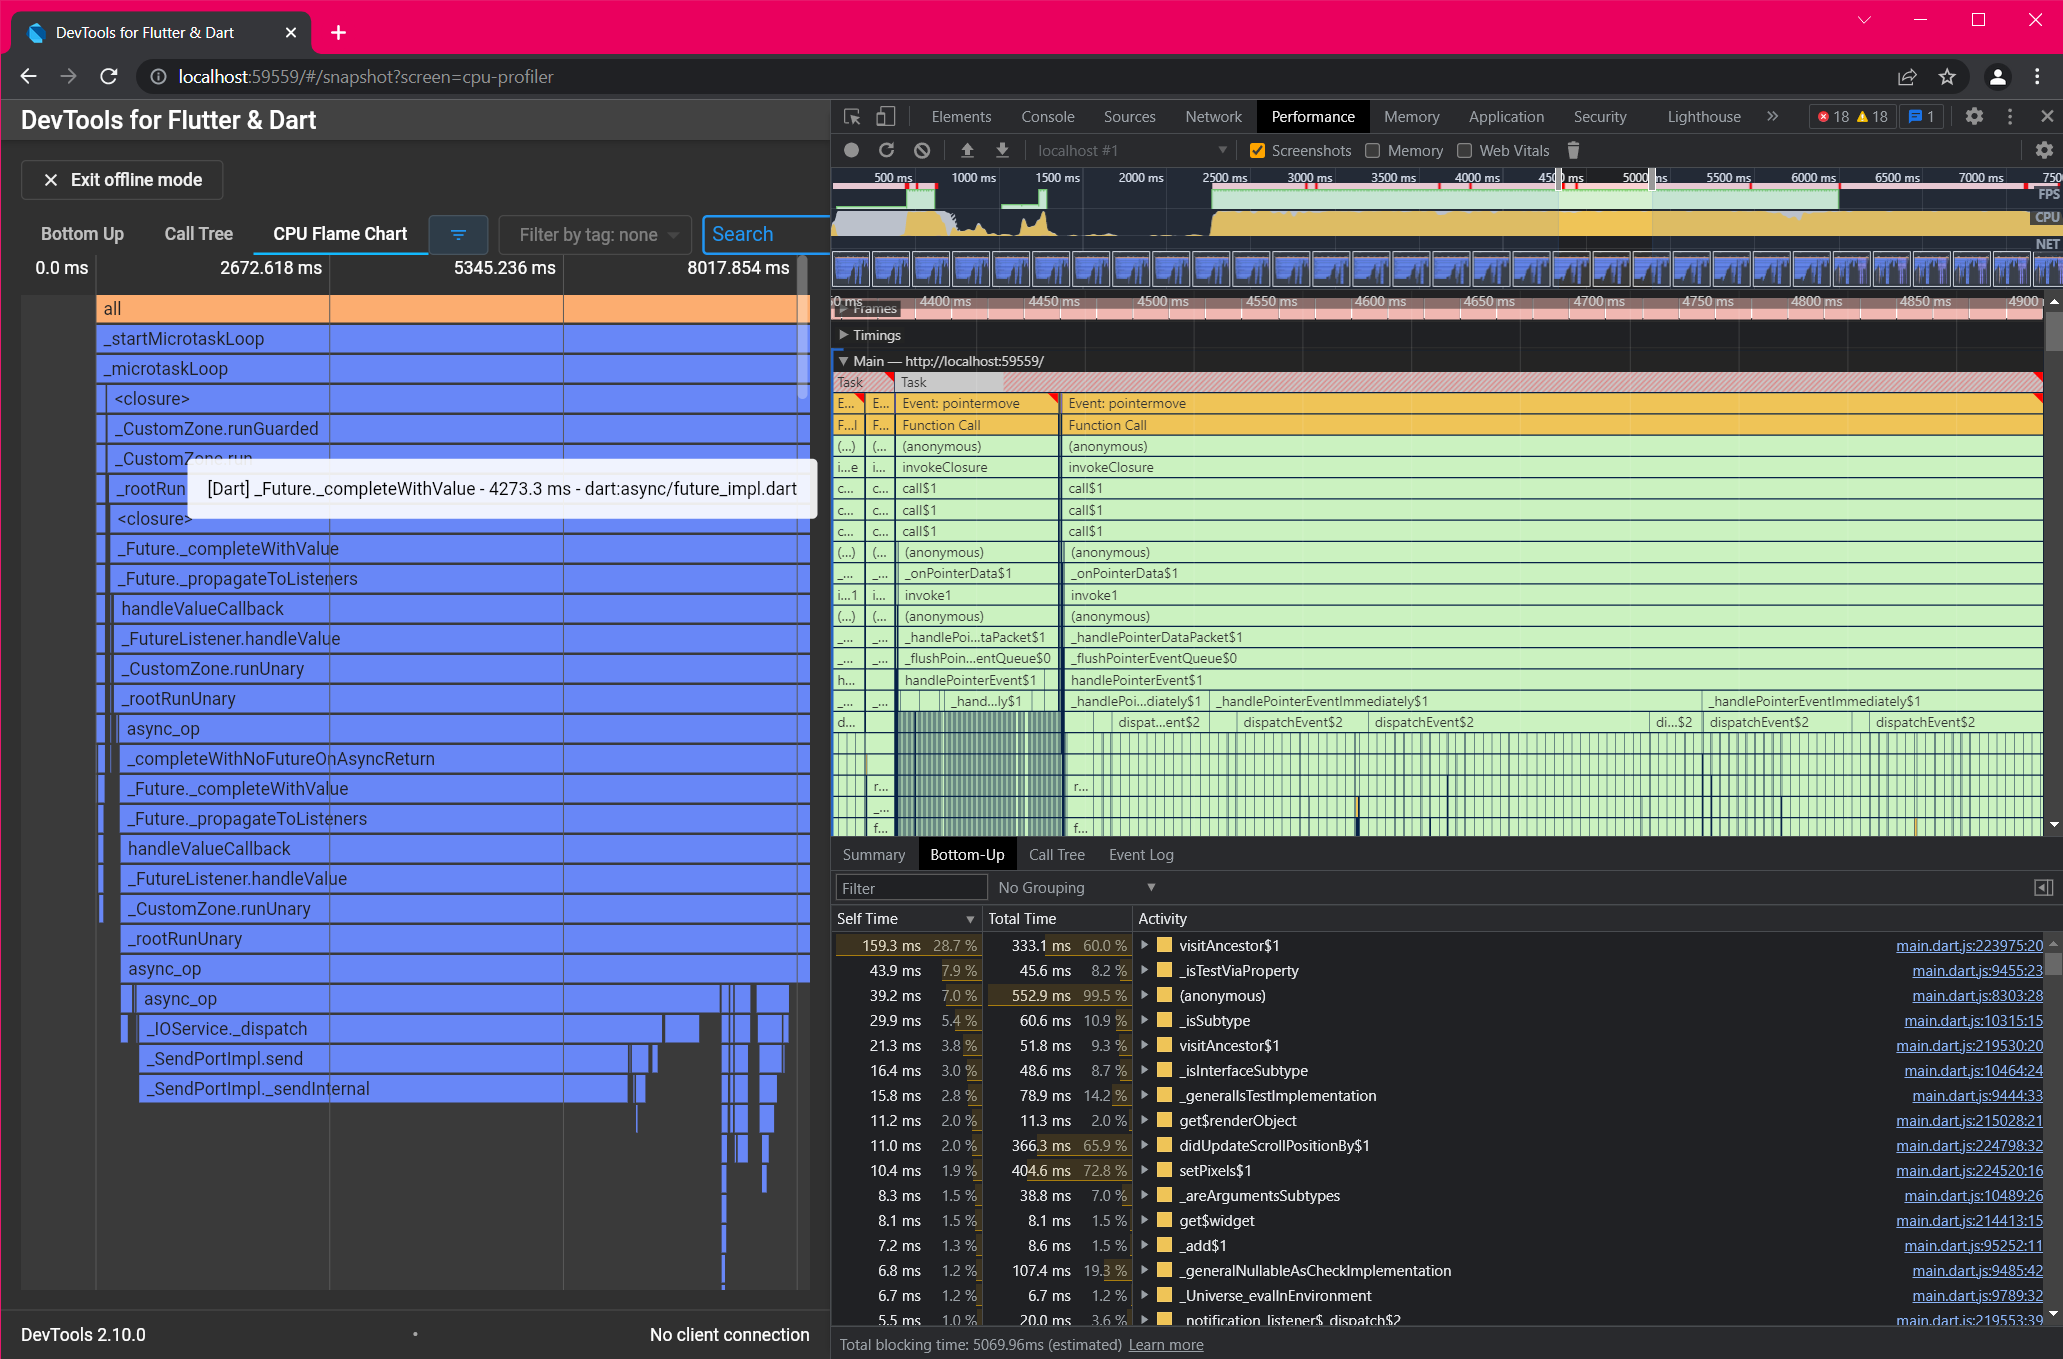Enable the Memory checkbox
The height and width of the screenshot is (1359, 2063).
[x=1373, y=151]
